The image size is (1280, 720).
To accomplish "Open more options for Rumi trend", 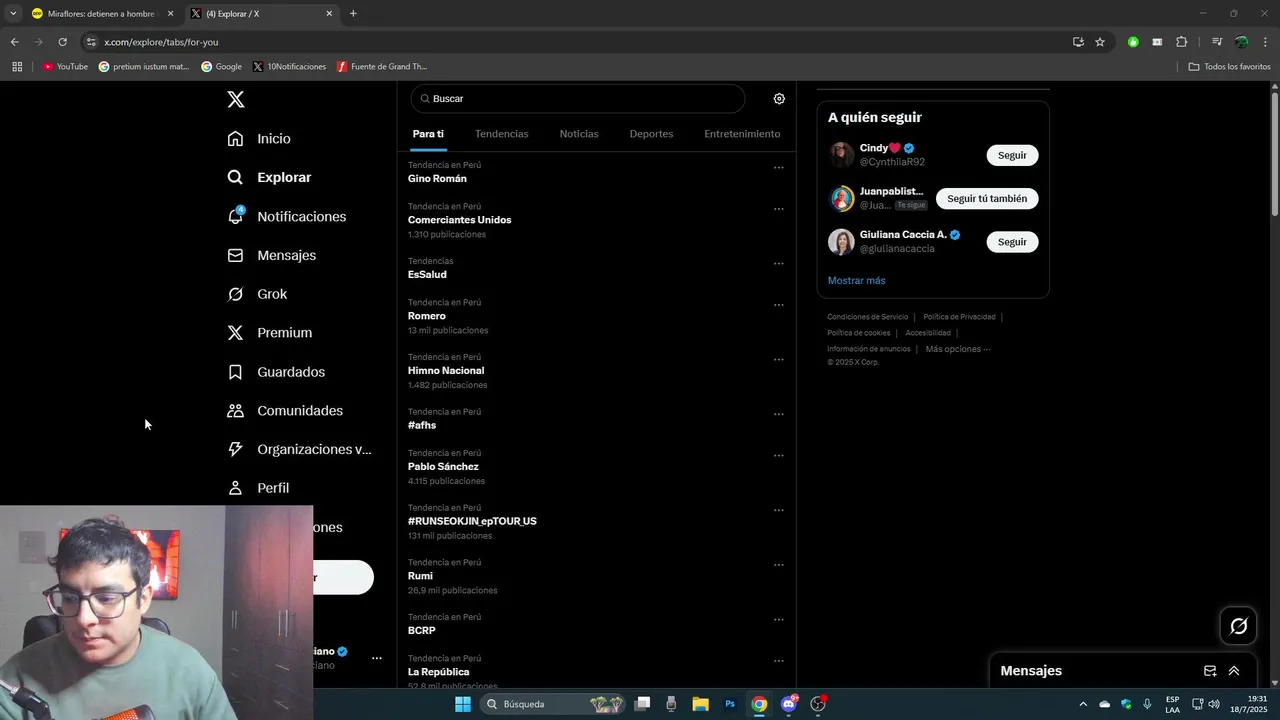I will coord(778,565).
